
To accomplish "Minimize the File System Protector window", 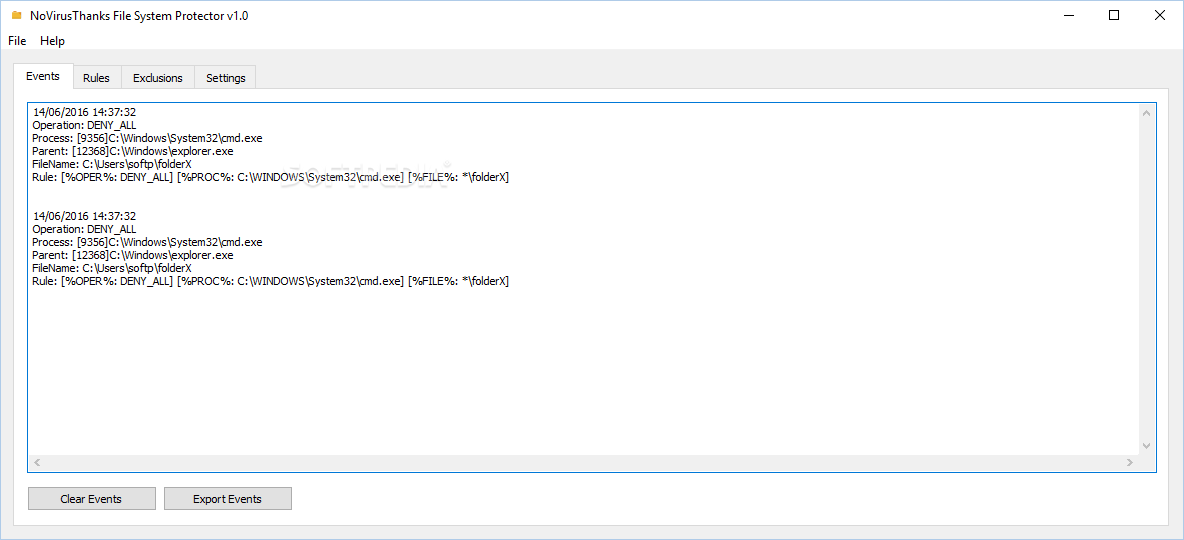I will click(x=1068, y=15).
